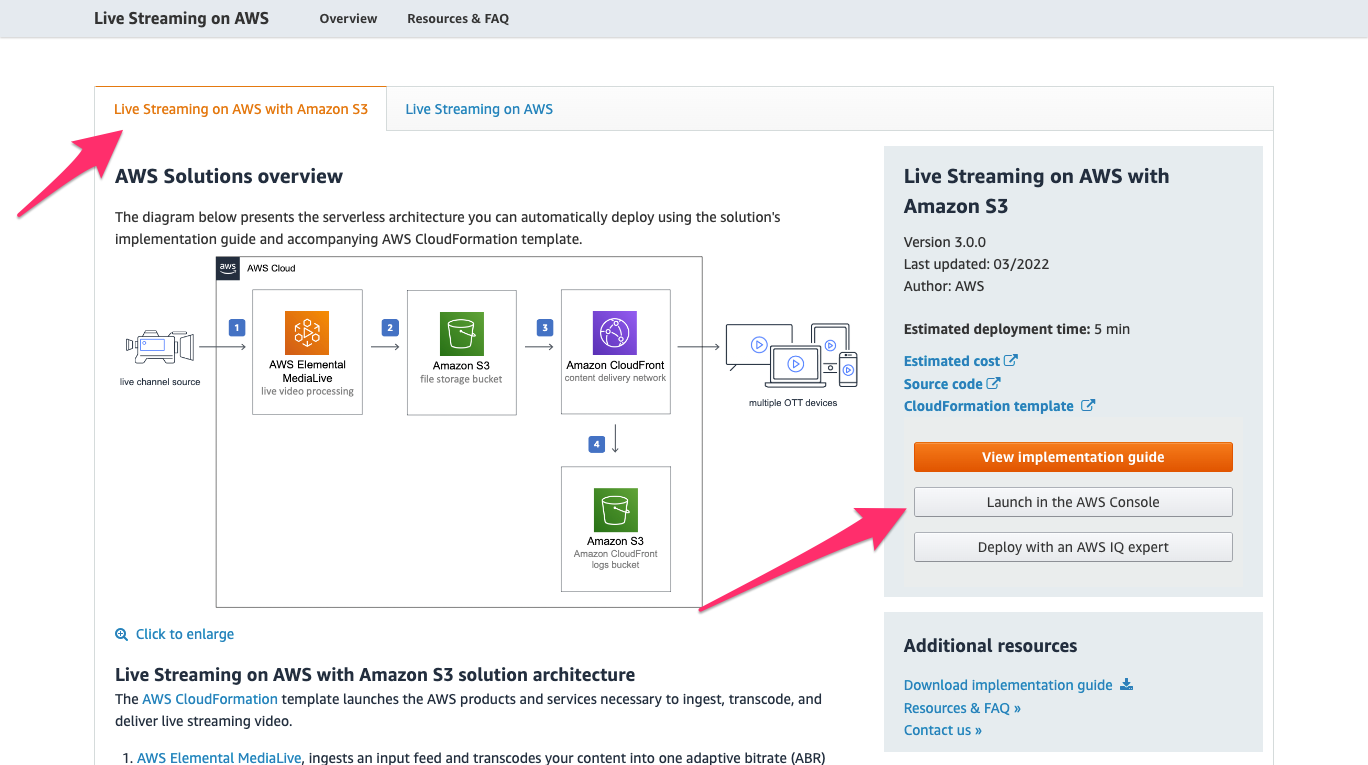1368x765 pixels.
Task: Click the live channel source camera icon
Action: (159, 347)
